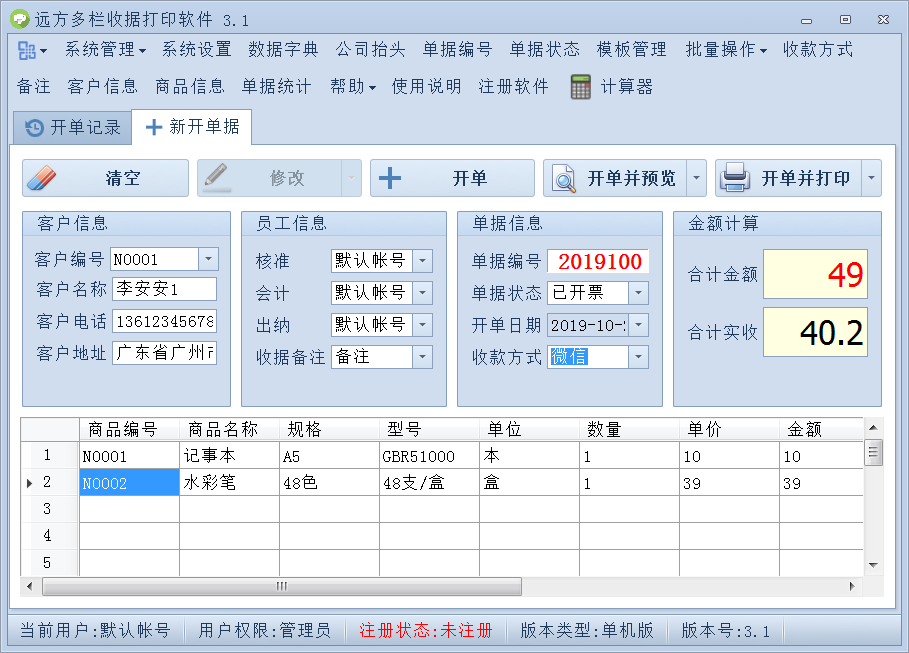Click the pencil icon on the 修改 button
This screenshot has width=909, height=653.
[x=218, y=177]
